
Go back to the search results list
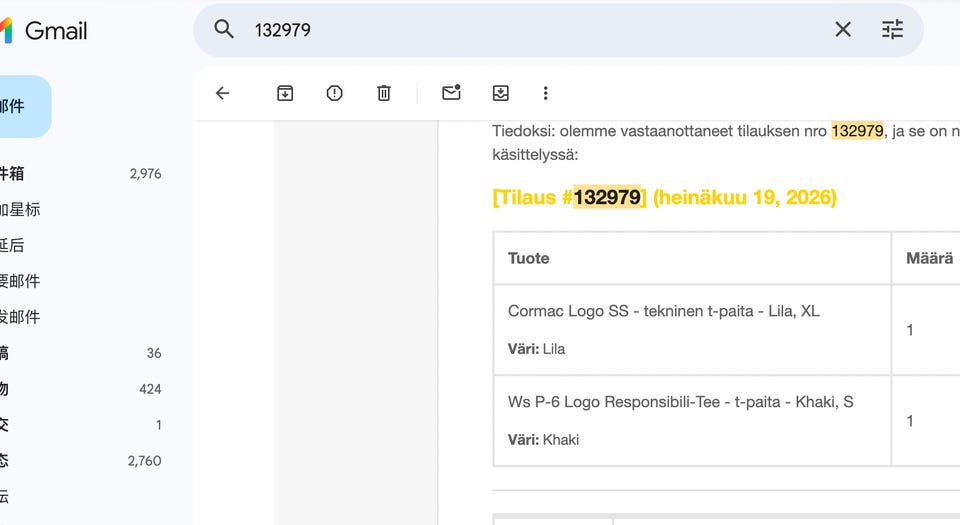(222, 93)
